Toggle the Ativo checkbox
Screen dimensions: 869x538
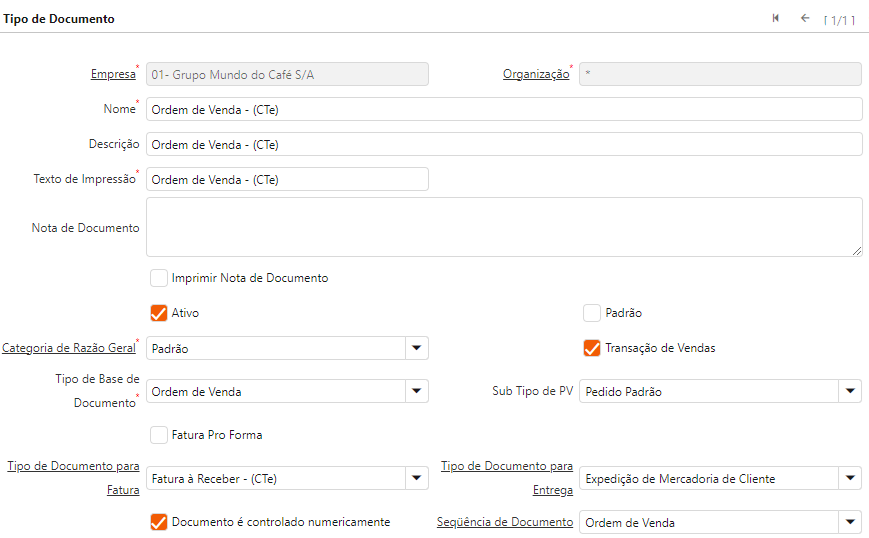coord(158,313)
